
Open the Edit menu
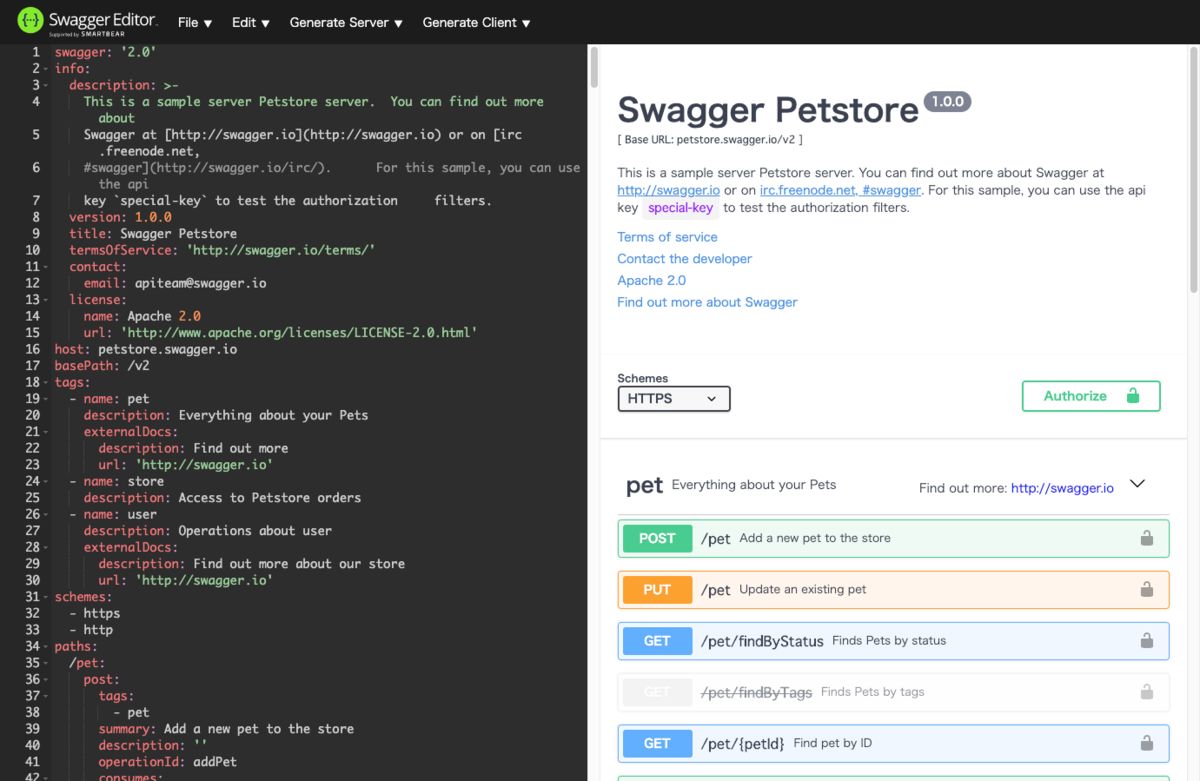[251, 22]
